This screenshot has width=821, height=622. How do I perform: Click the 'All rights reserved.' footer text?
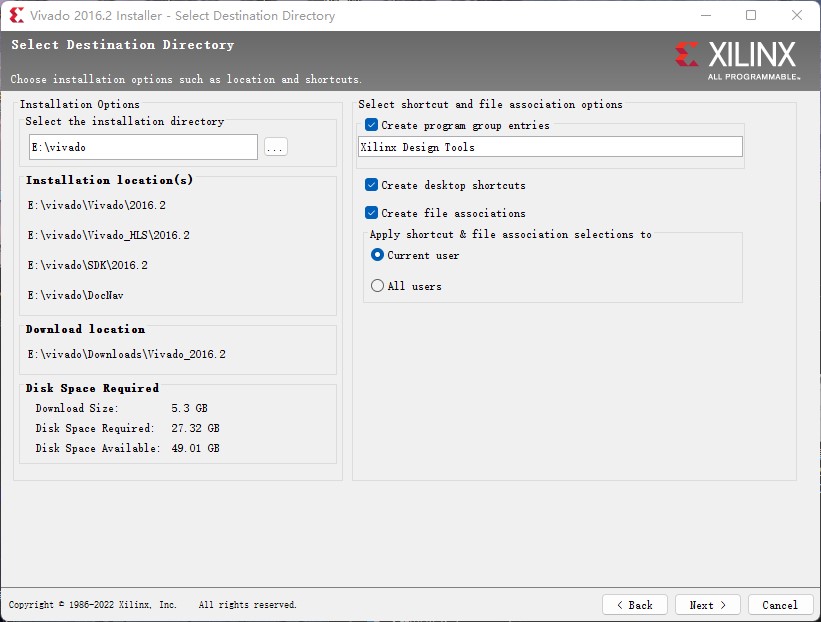coord(248,605)
